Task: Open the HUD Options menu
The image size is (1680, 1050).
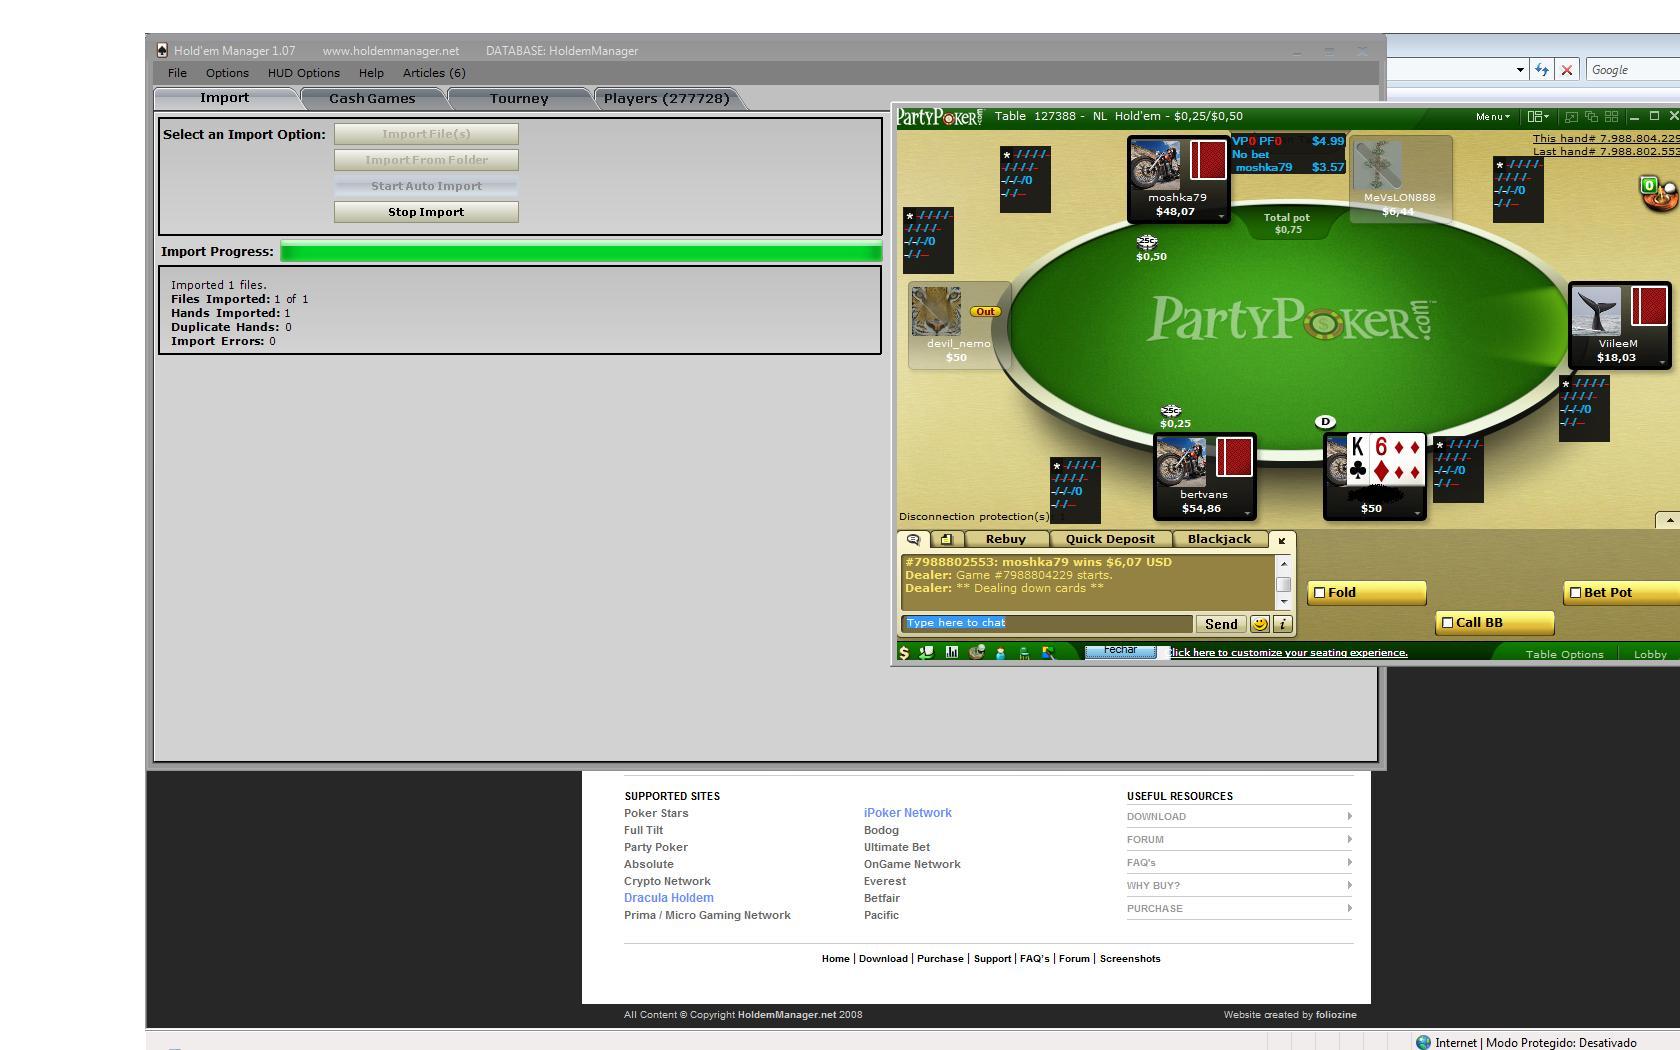Action: [304, 73]
